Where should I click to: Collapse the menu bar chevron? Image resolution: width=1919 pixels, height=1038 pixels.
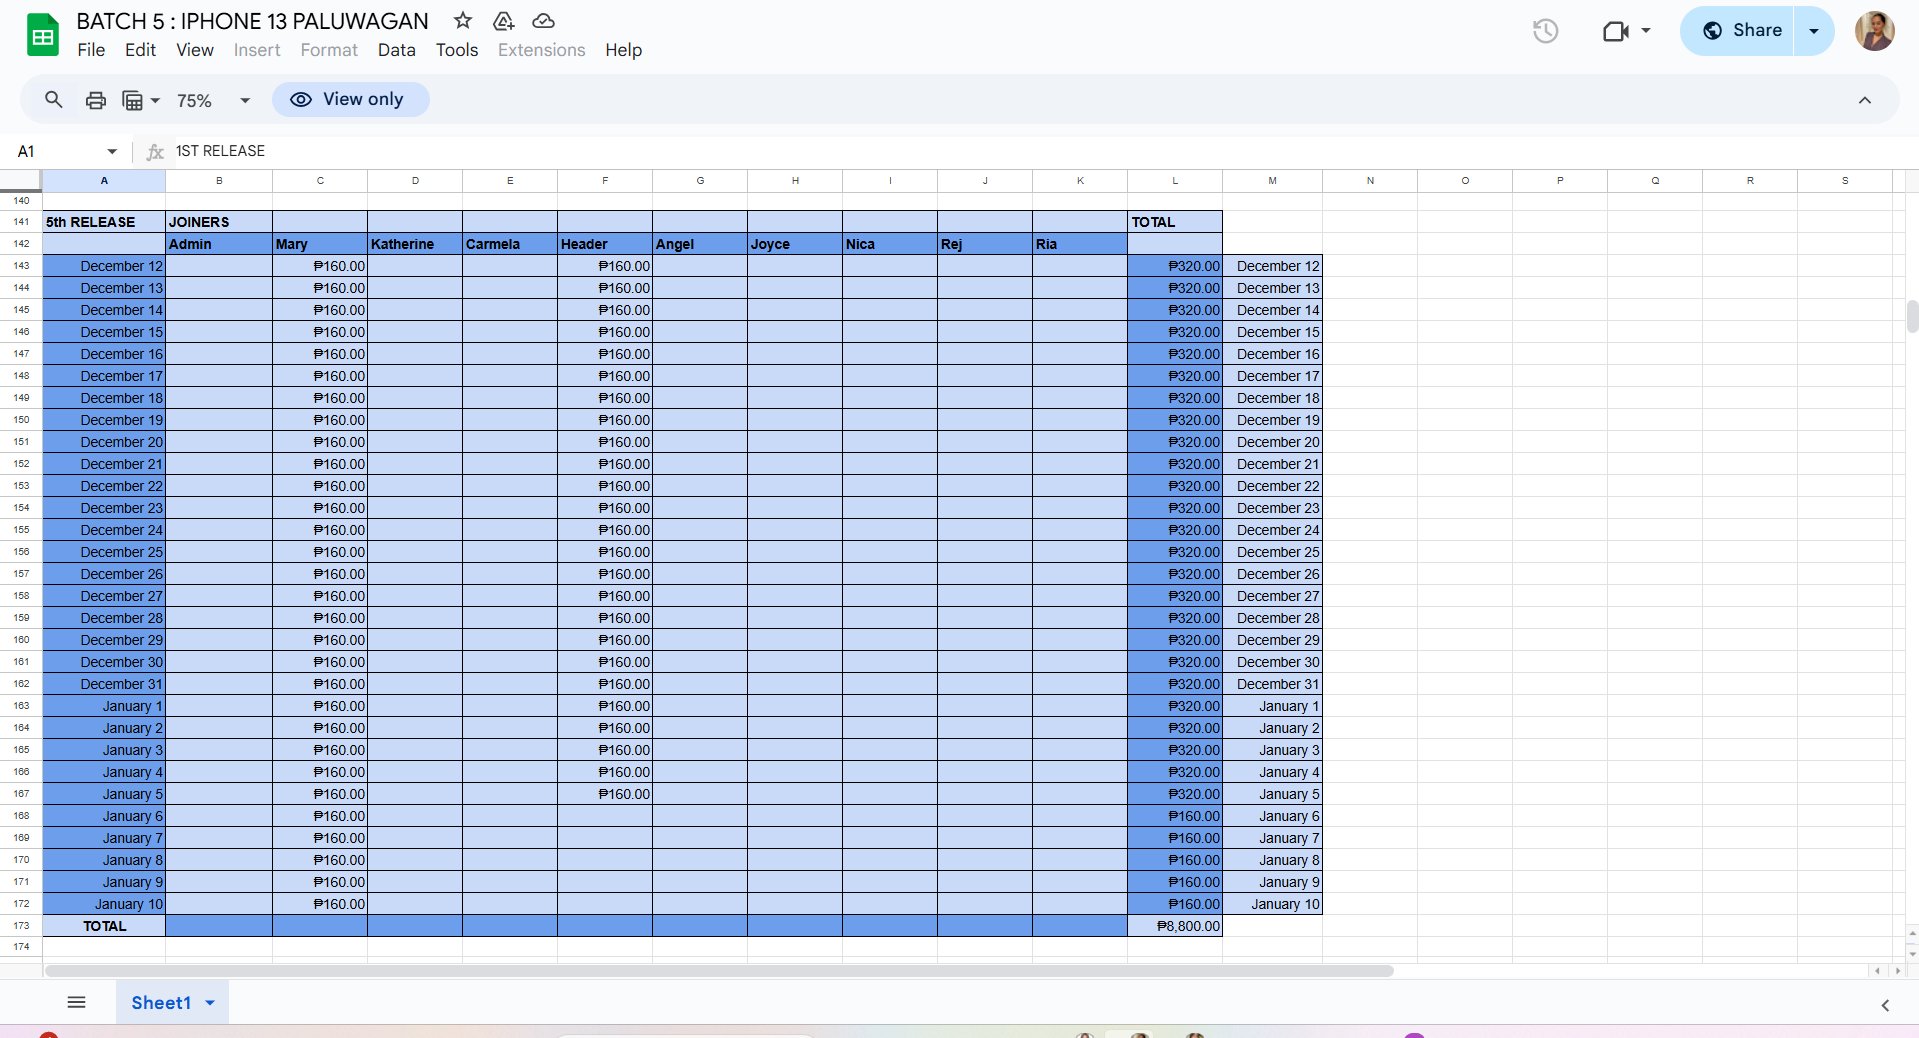point(1865,100)
